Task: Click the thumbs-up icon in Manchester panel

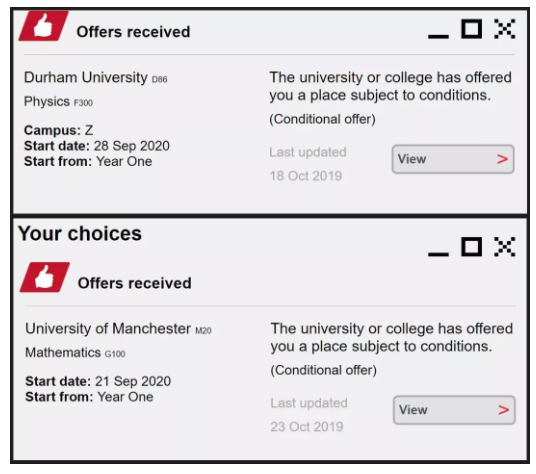Action: [45, 277]
